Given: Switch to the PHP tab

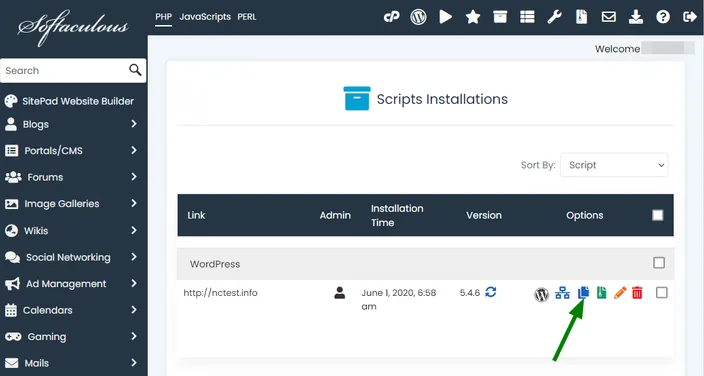Looking at the screenshot, I should [163, 17].
